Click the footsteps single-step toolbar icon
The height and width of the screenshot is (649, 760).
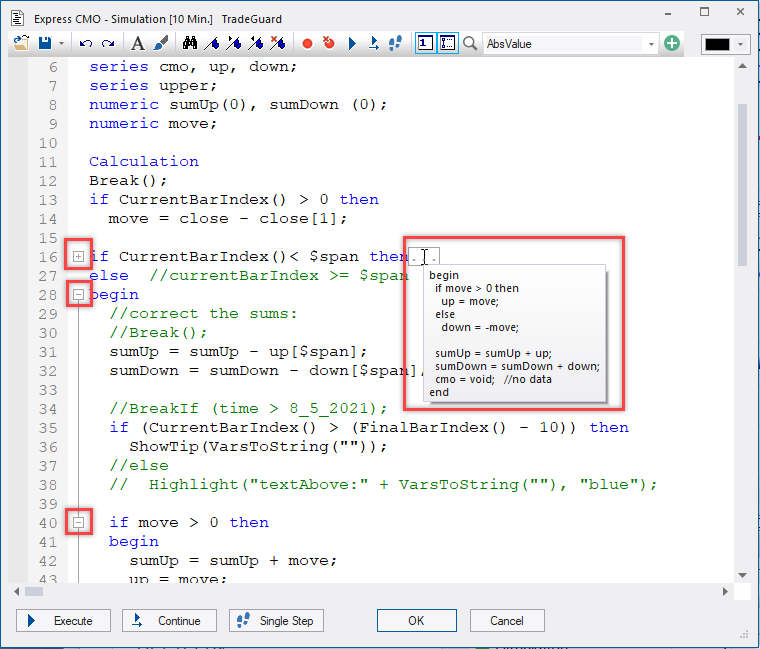395,44
